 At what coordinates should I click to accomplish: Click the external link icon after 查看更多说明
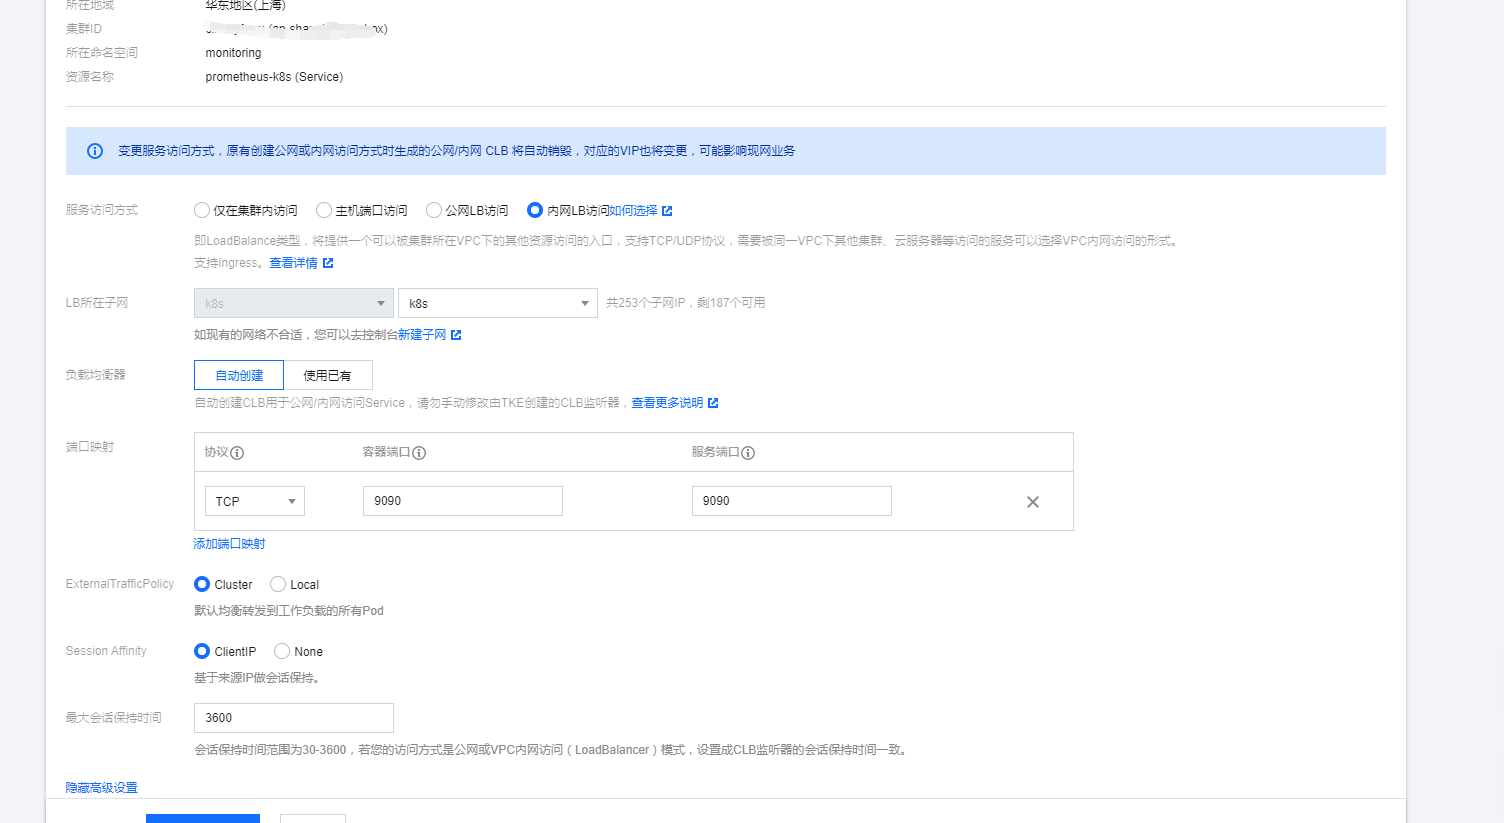click(x=713, y=403)
